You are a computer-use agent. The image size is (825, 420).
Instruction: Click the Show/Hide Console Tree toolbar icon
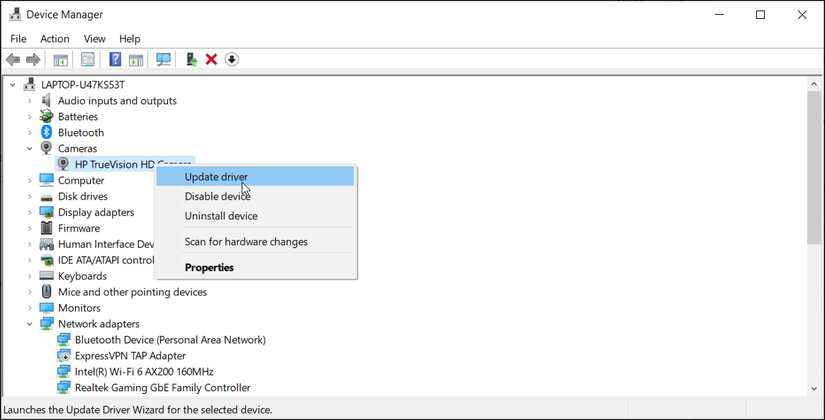61,59
